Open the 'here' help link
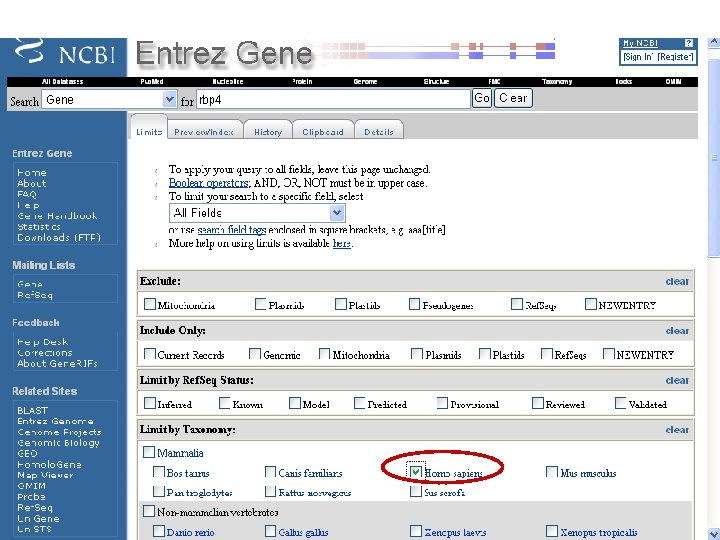720x540 pixels. click(342, 243)
